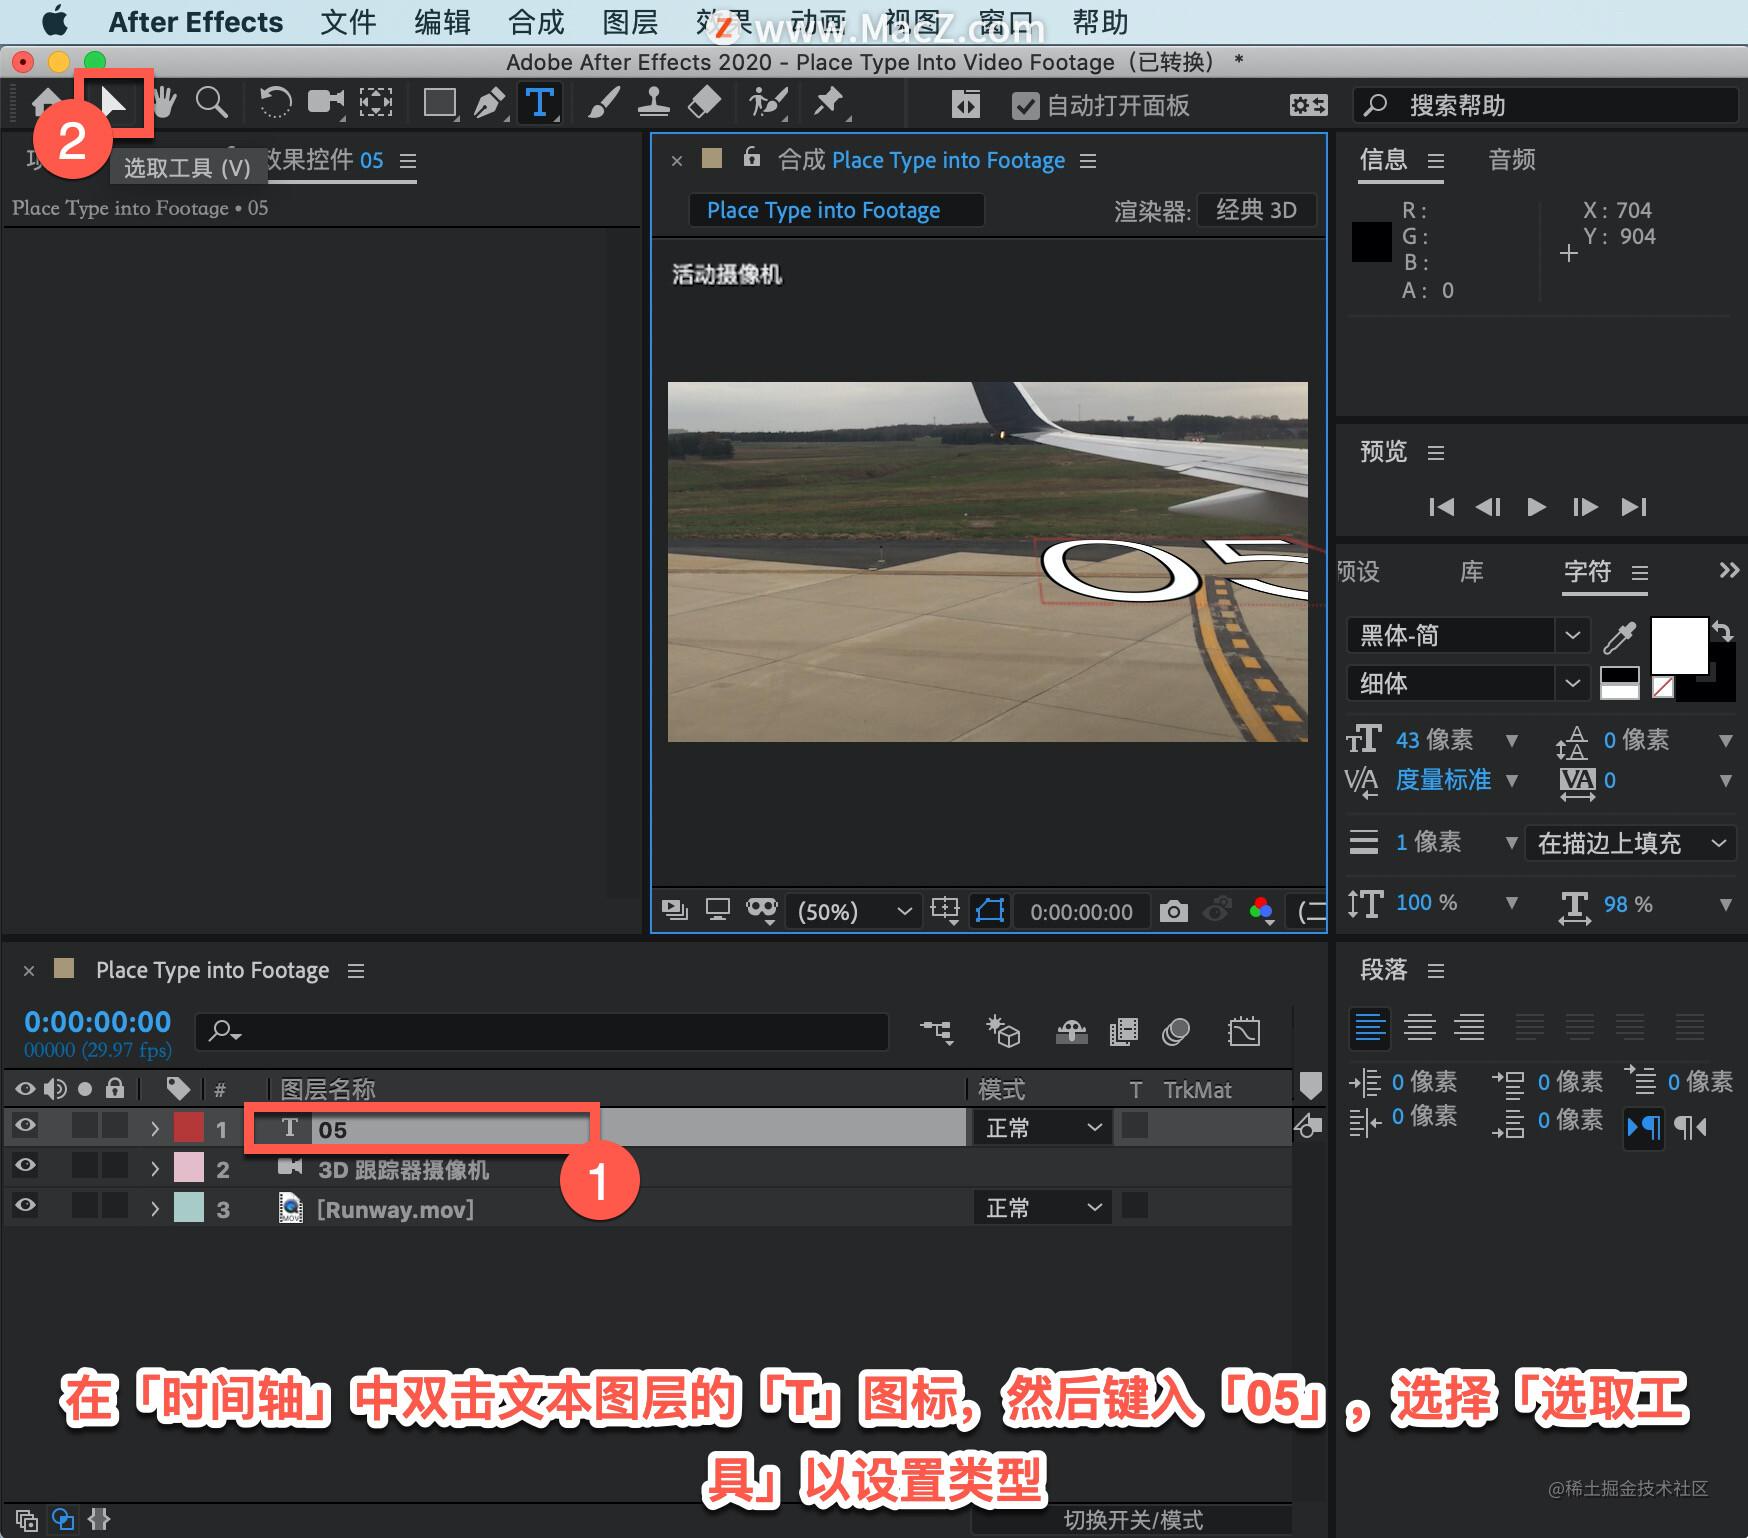Click 切换开关/模式 at timeline bottom

click(x=1133, y=1520)
